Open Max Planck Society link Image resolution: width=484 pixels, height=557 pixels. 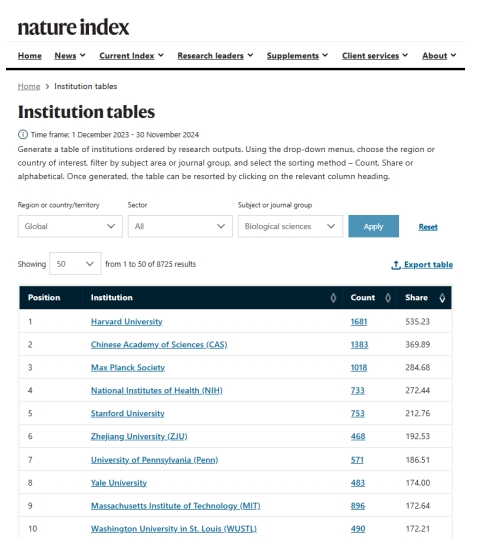click(x=128, y=368)
